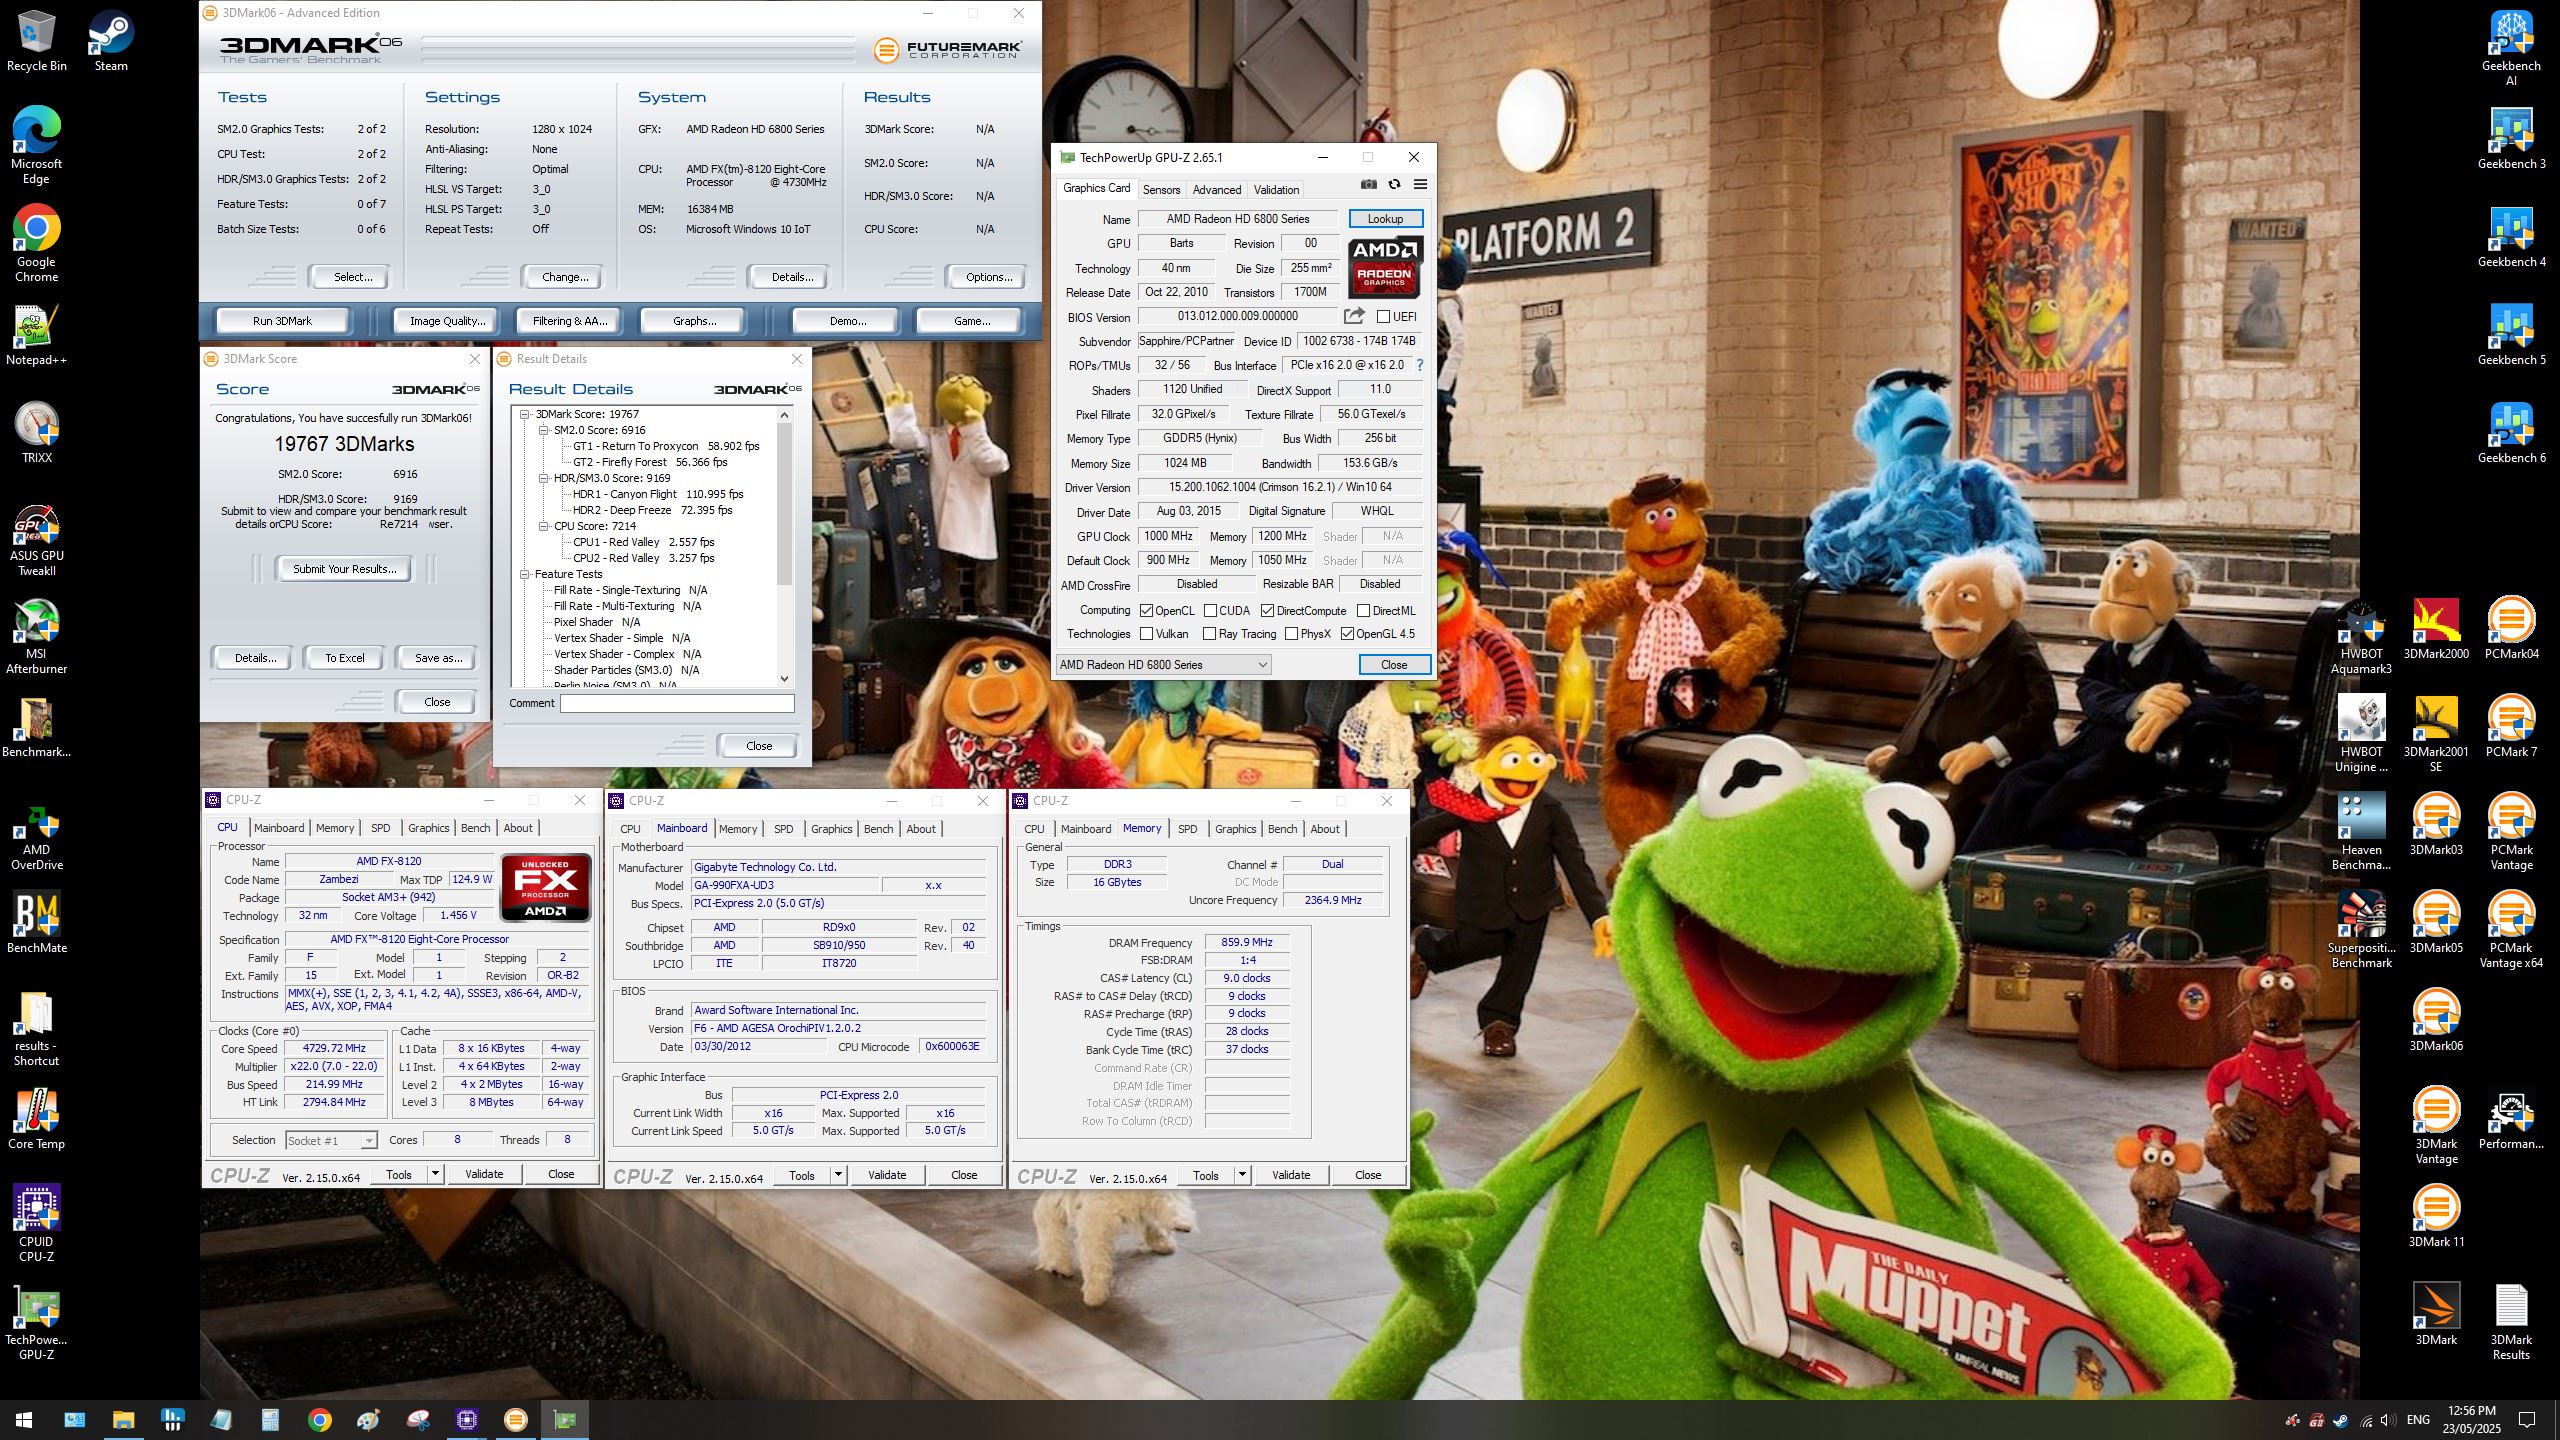This screenshot has width=2560, height=1440.
Task: Toggle the DirectML checkbox
Action: point(1363,611)
